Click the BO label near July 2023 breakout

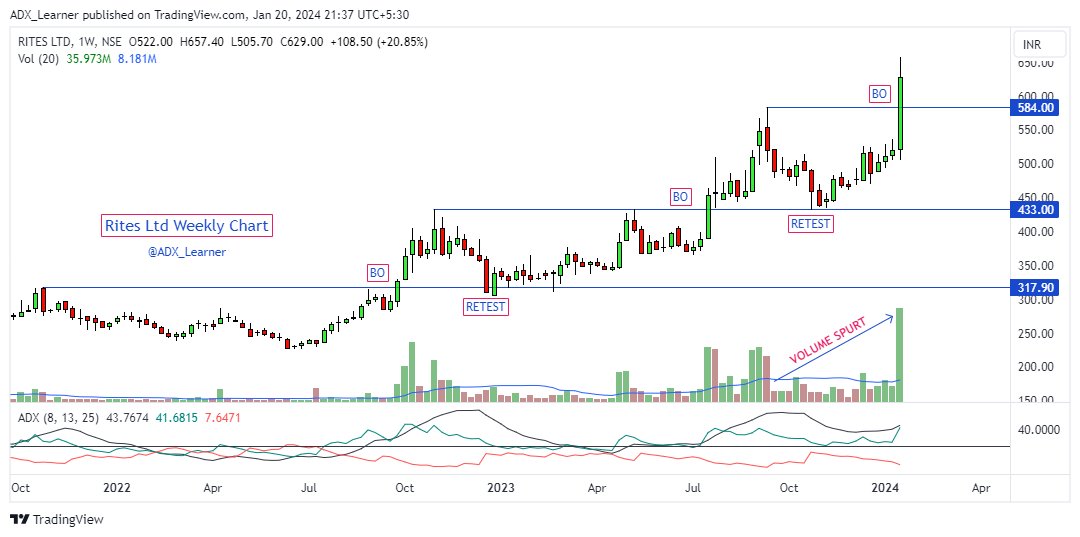[681, 197]
